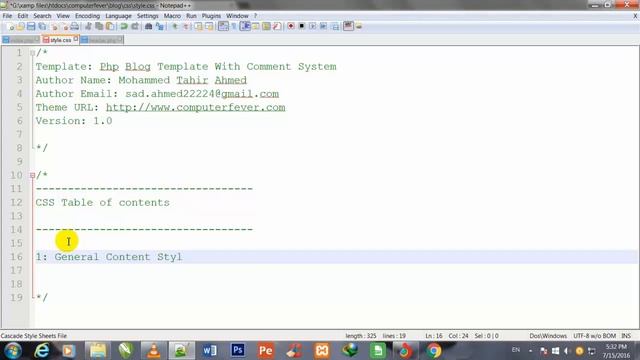640x360 pixels.
Task: Open XAMPP from the taskbar
Action: click(322, 351)
